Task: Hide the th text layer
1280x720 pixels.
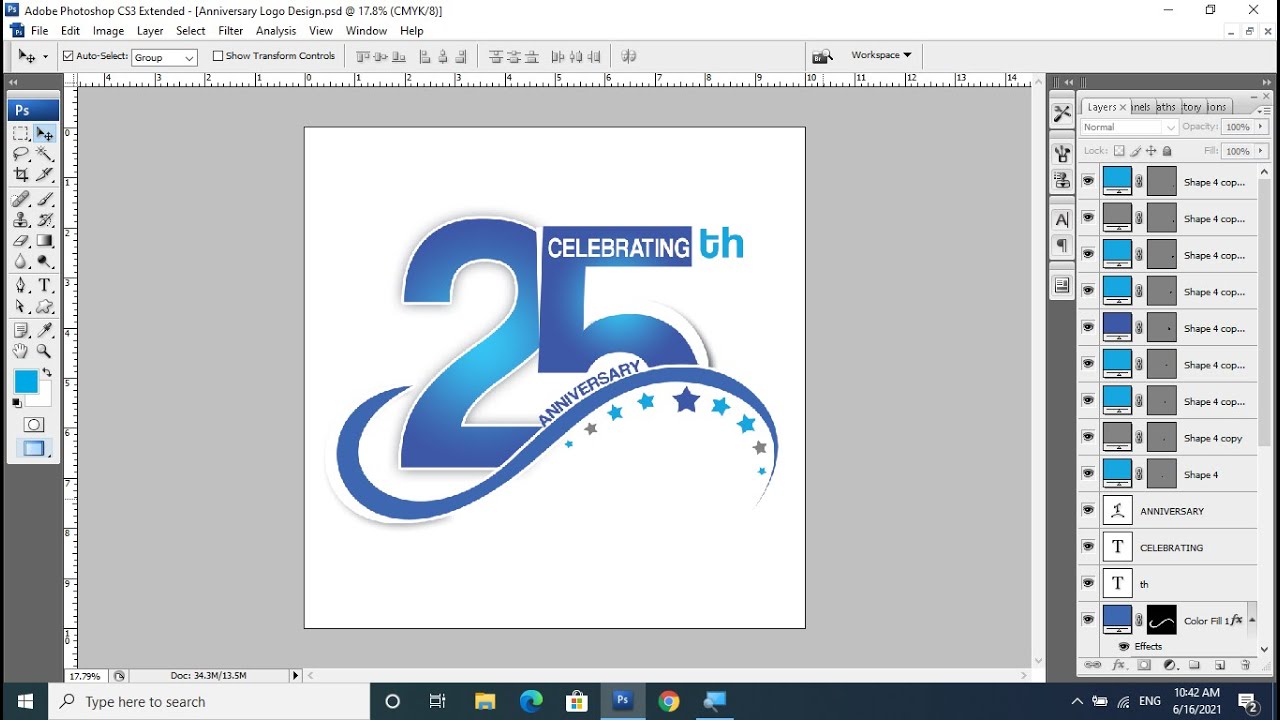Action: tap(1088, 583)
